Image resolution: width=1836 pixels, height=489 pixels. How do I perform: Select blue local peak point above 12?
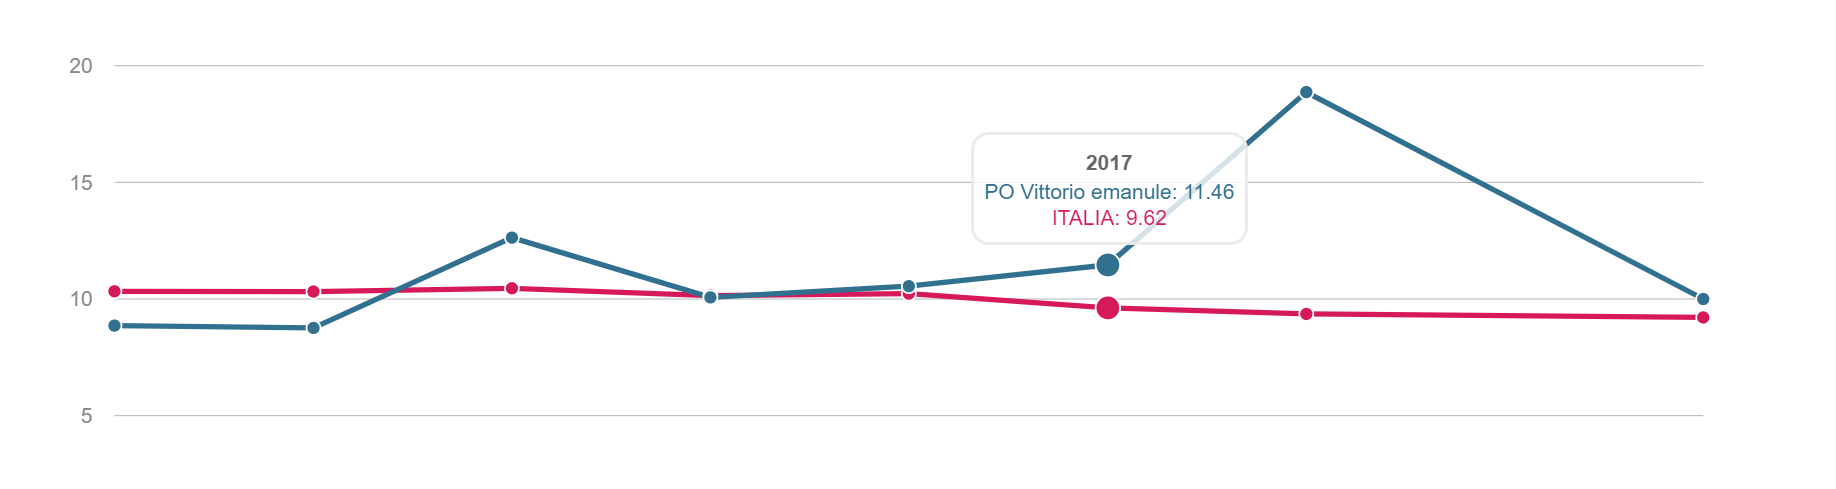(512, 238)
